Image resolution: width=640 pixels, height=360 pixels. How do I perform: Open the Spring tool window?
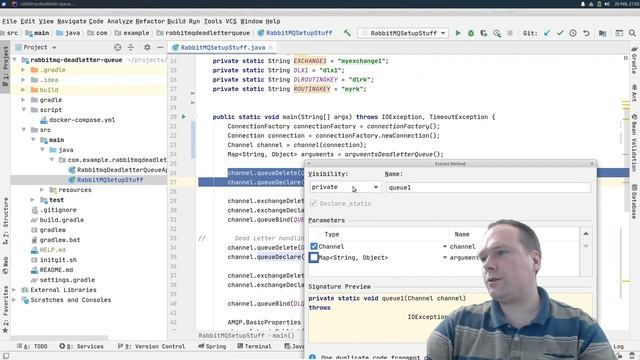(x=212, y=346)
